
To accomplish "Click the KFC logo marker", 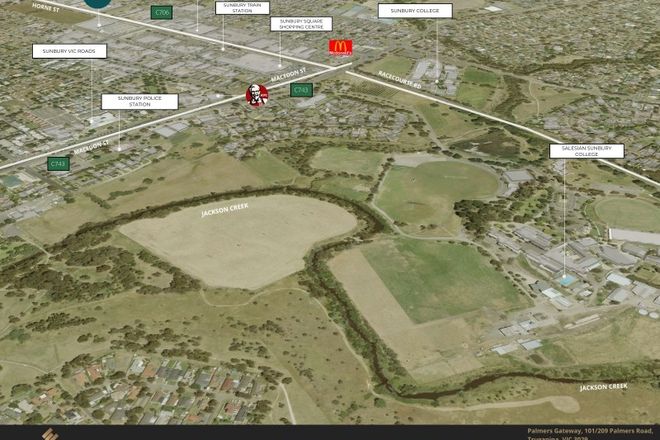I will point(257,95).
